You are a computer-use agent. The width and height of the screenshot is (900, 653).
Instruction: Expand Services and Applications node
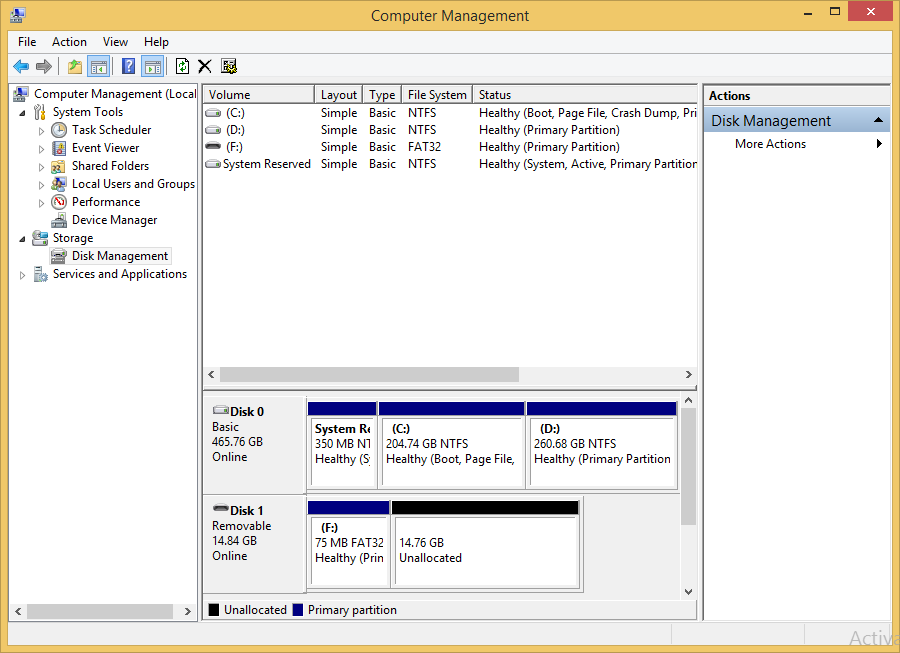[x=22, y=275]
